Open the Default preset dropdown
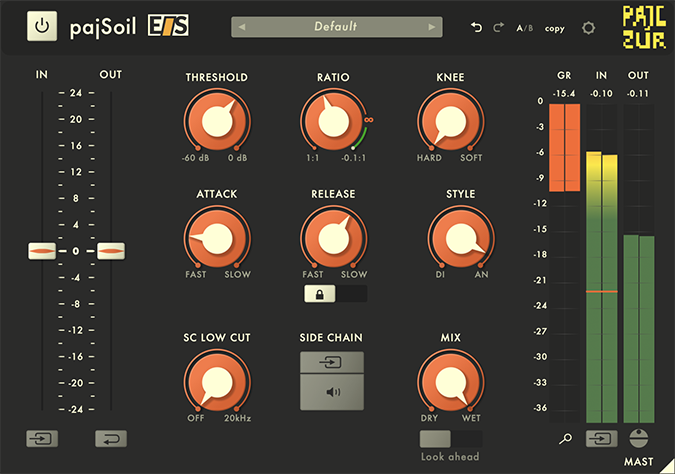 [334, 27]
